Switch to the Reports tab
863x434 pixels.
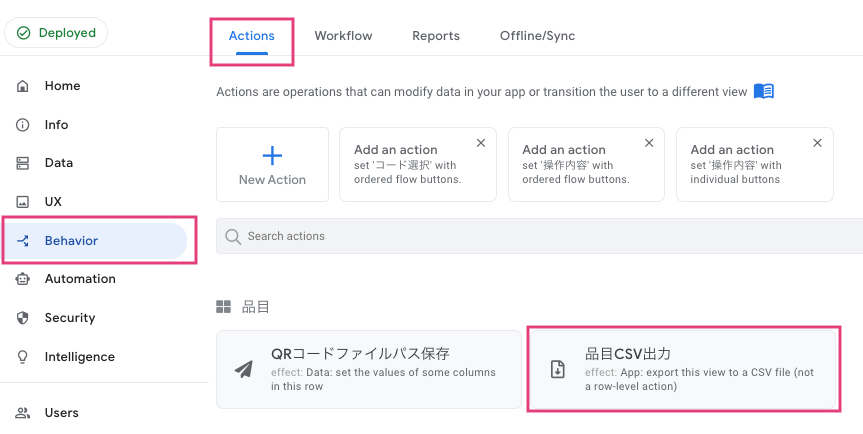click(x=436, y=36)
